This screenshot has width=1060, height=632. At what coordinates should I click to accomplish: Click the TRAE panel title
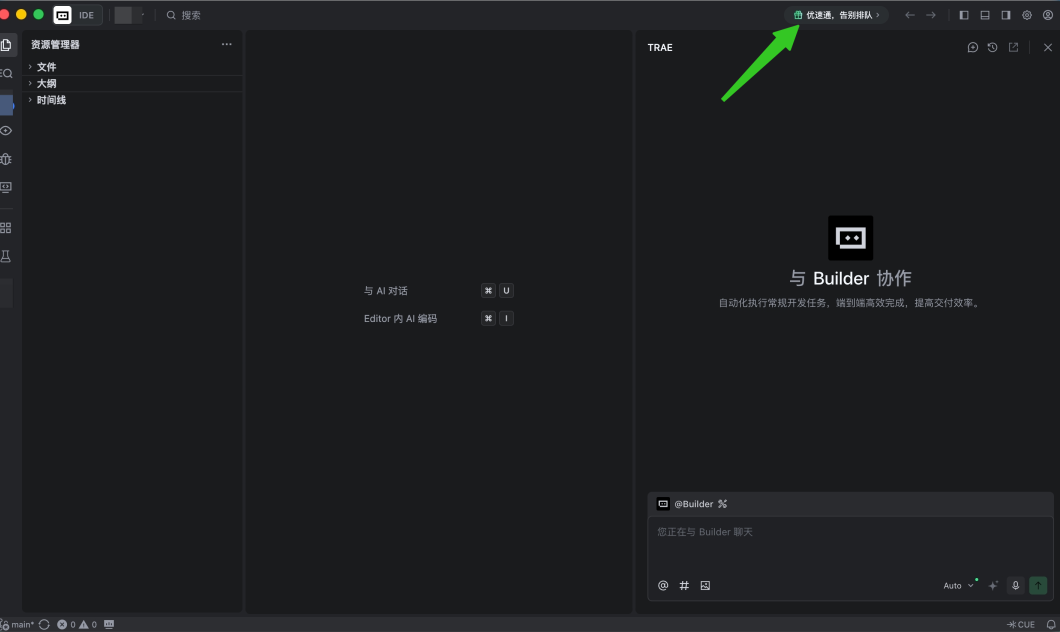point(660,47)
